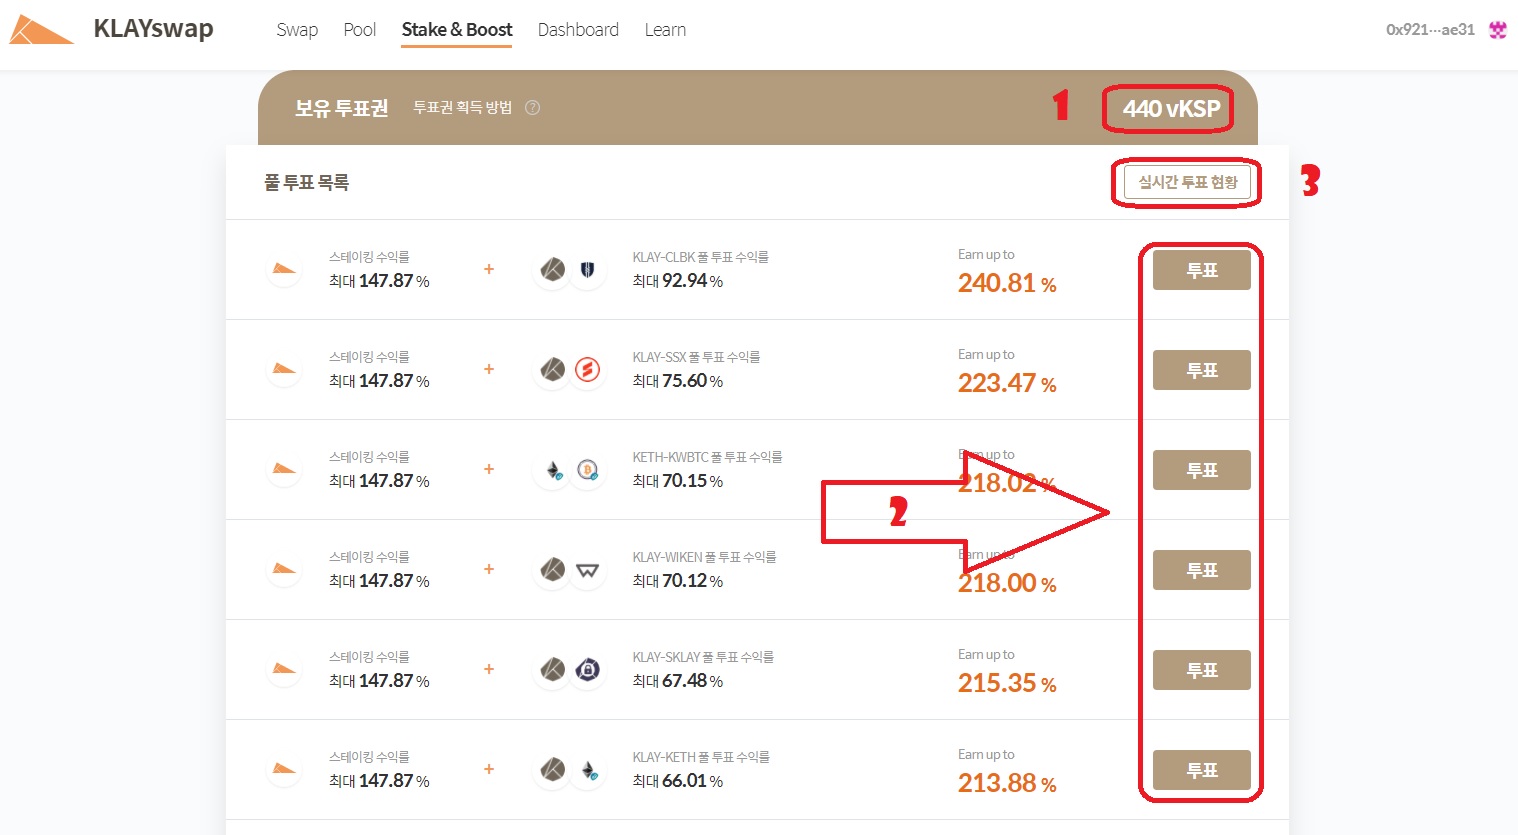The height and width of the screenshot is (835, 1518).
Task: Vote for the KLAY-SSX pool
Action: (1202, 370)
